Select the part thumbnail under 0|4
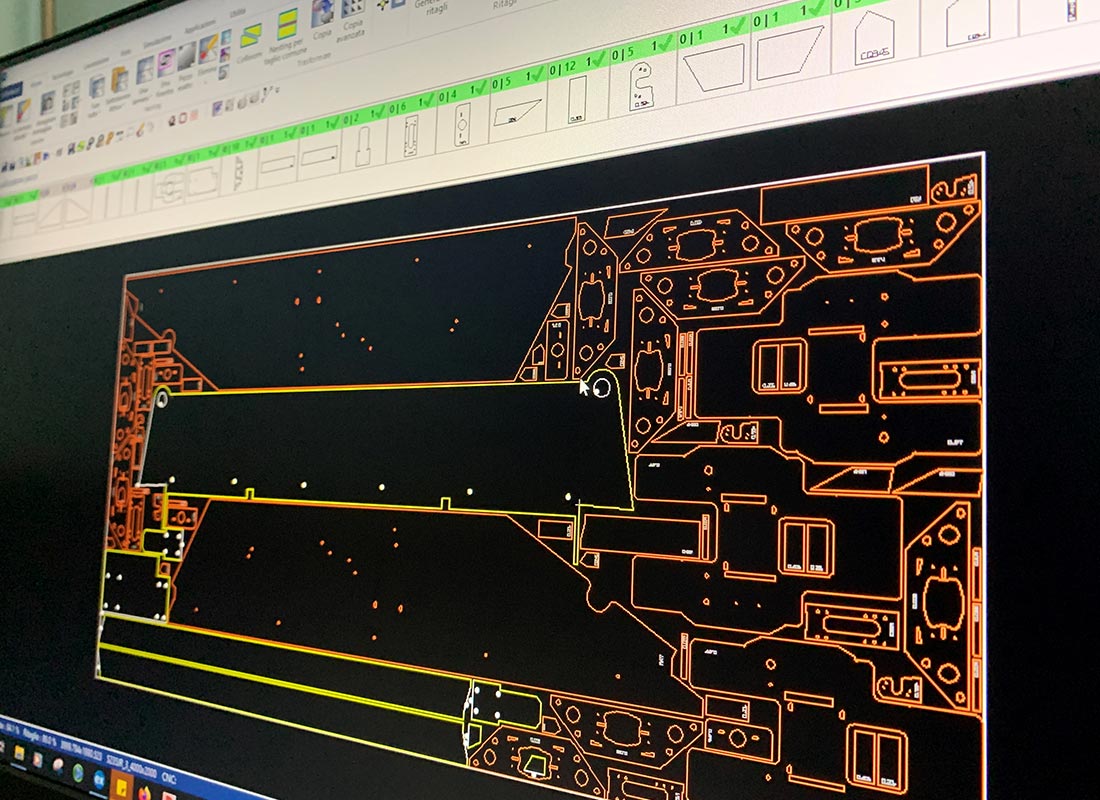The width and height of the screenshot is (1100, 800). coord(462,124)
